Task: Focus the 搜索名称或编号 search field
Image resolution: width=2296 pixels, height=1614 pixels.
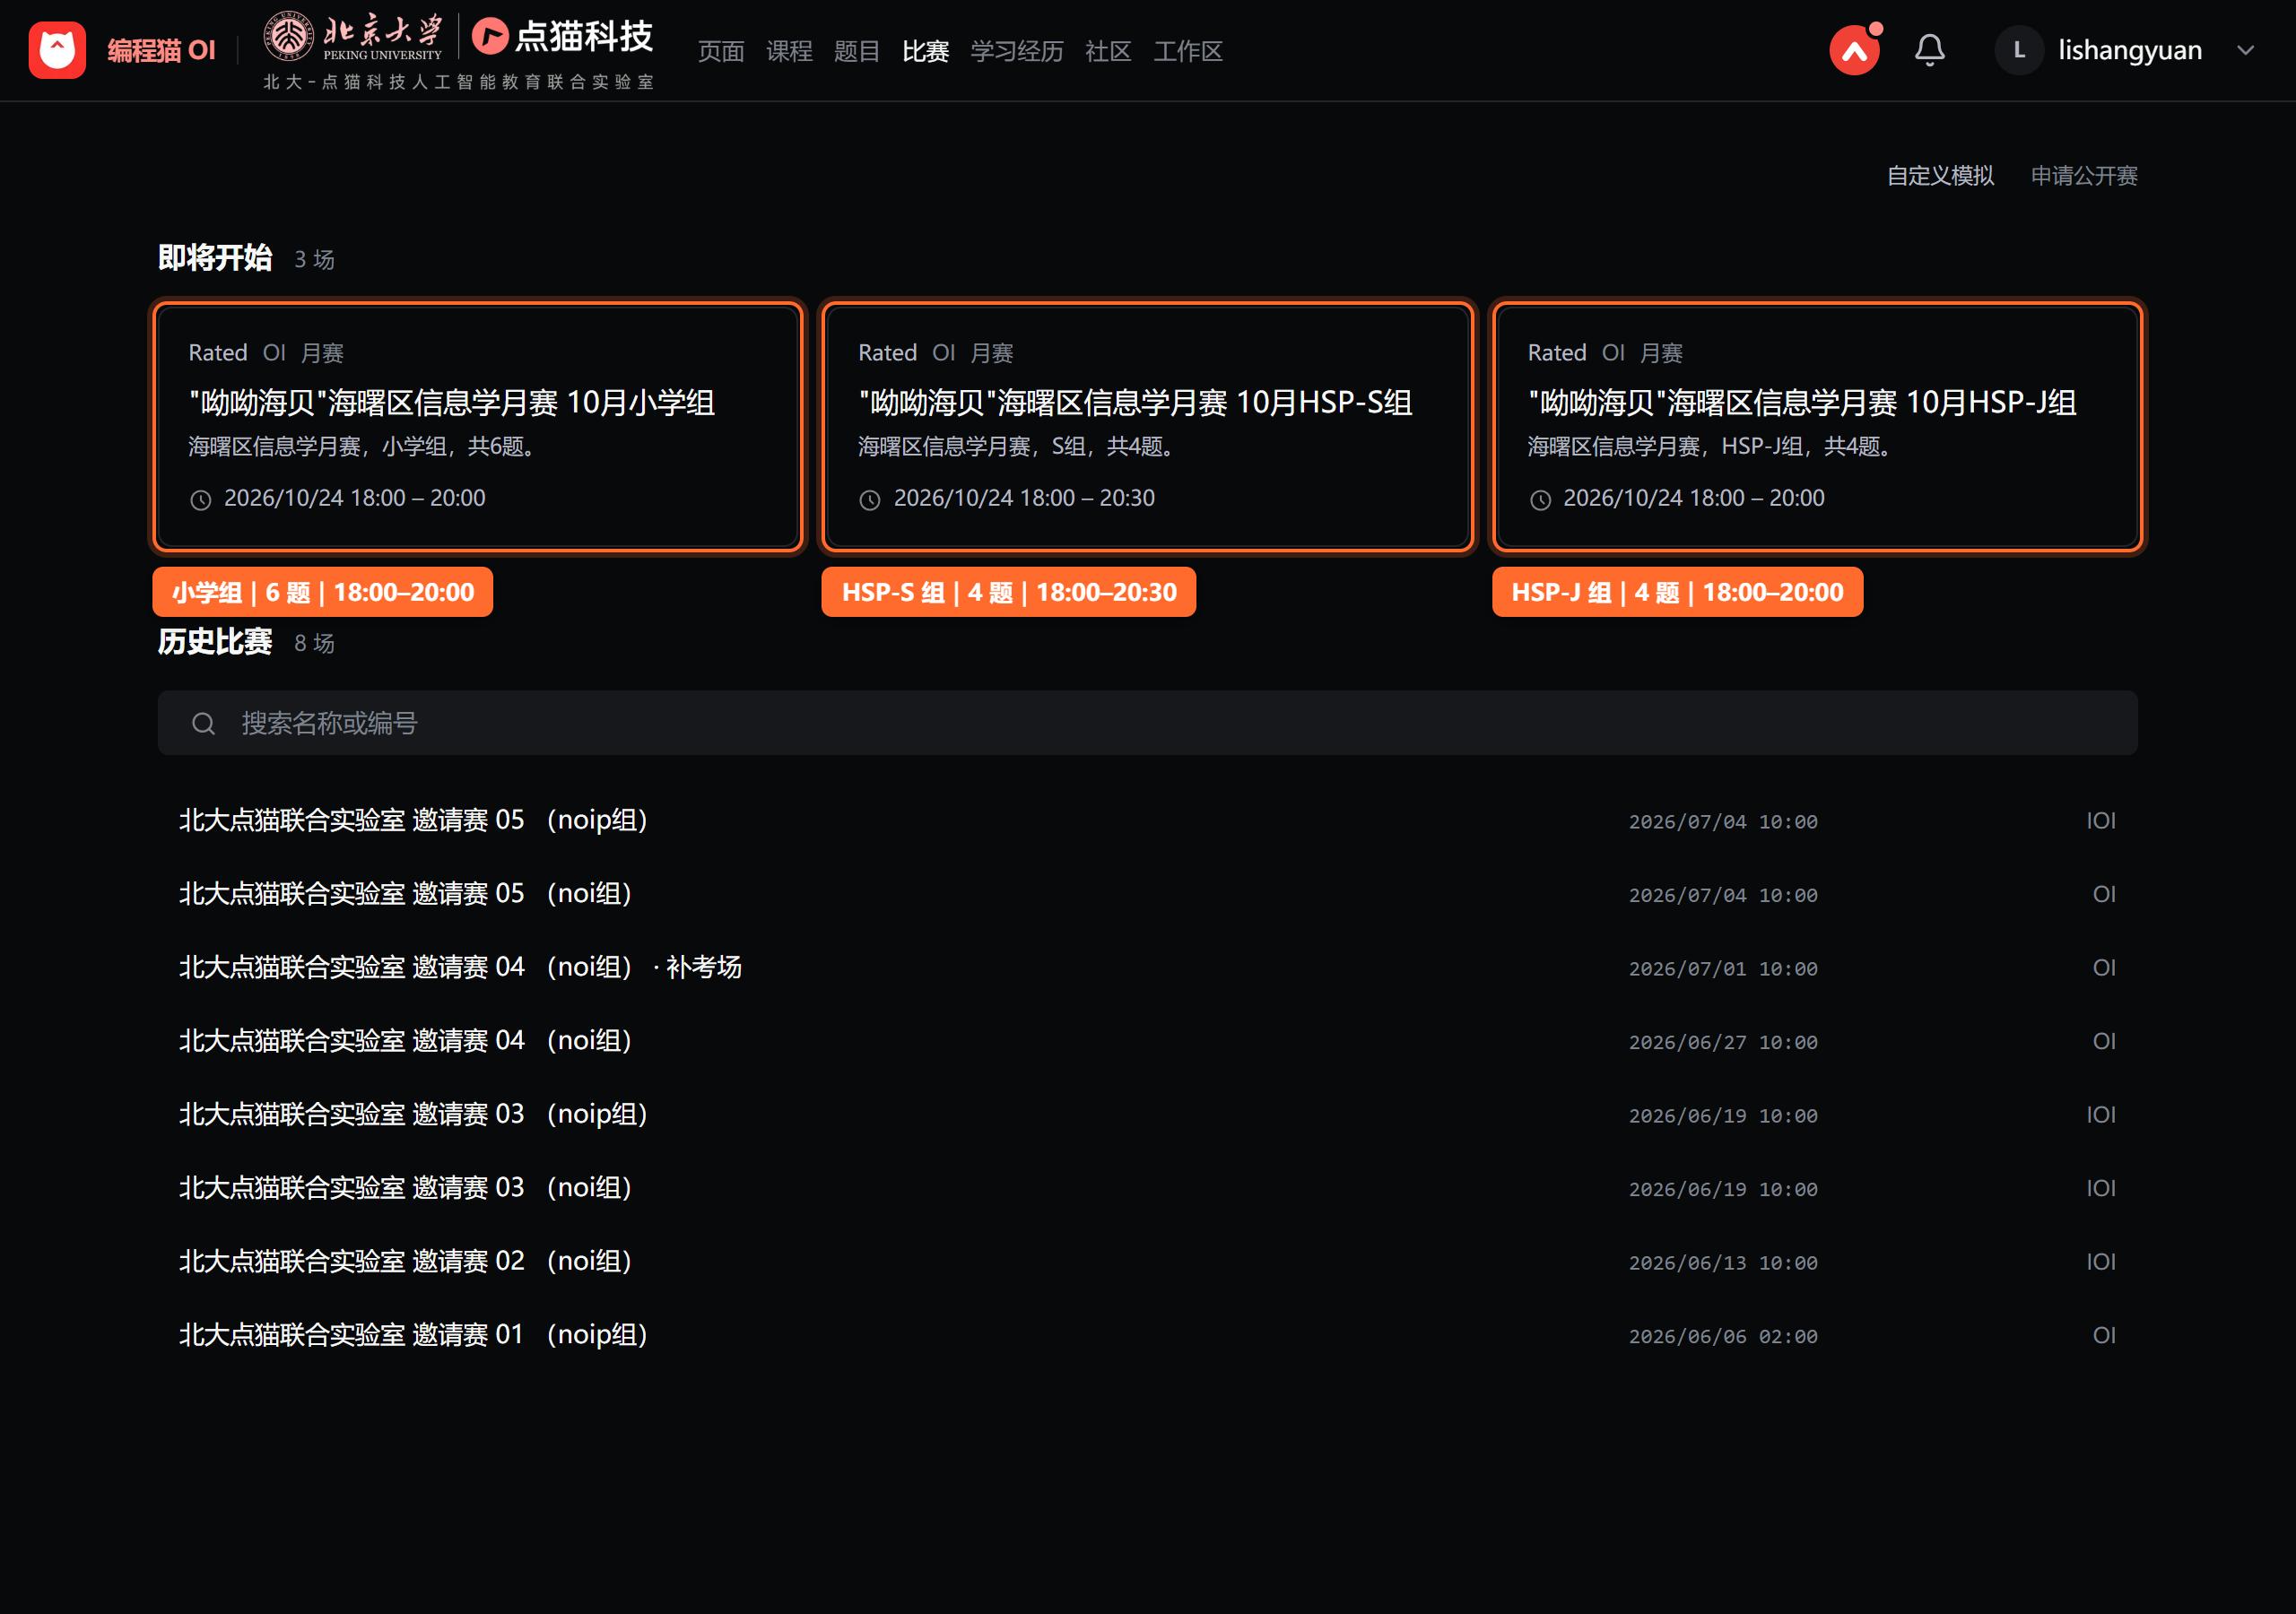Action: (x=1147, y=723)
